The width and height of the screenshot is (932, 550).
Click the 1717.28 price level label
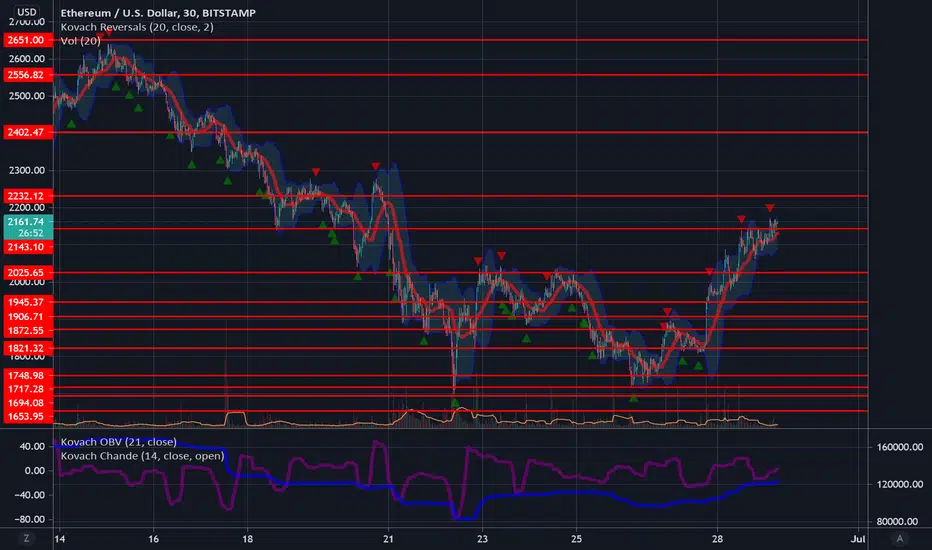click(x=28, y=389)
